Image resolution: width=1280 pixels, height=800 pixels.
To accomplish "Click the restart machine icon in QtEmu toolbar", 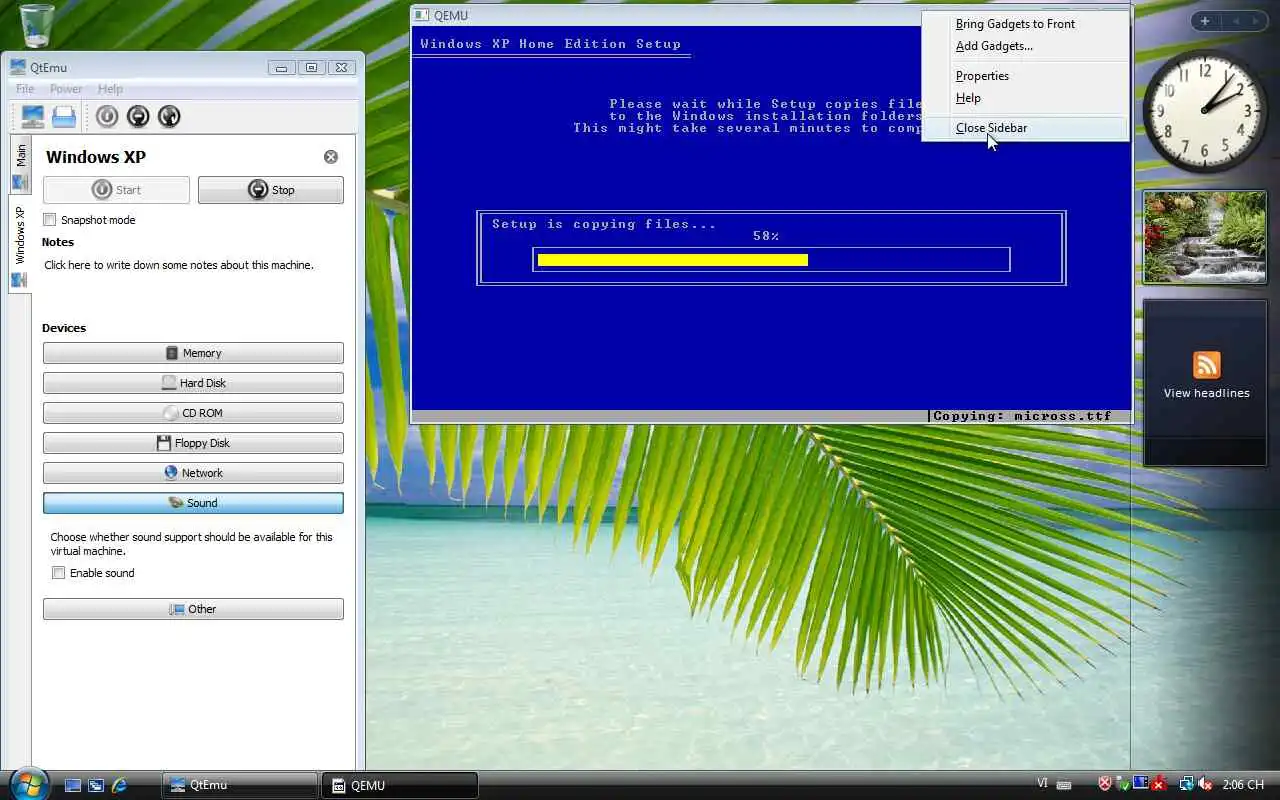I will tap(169, 116).
